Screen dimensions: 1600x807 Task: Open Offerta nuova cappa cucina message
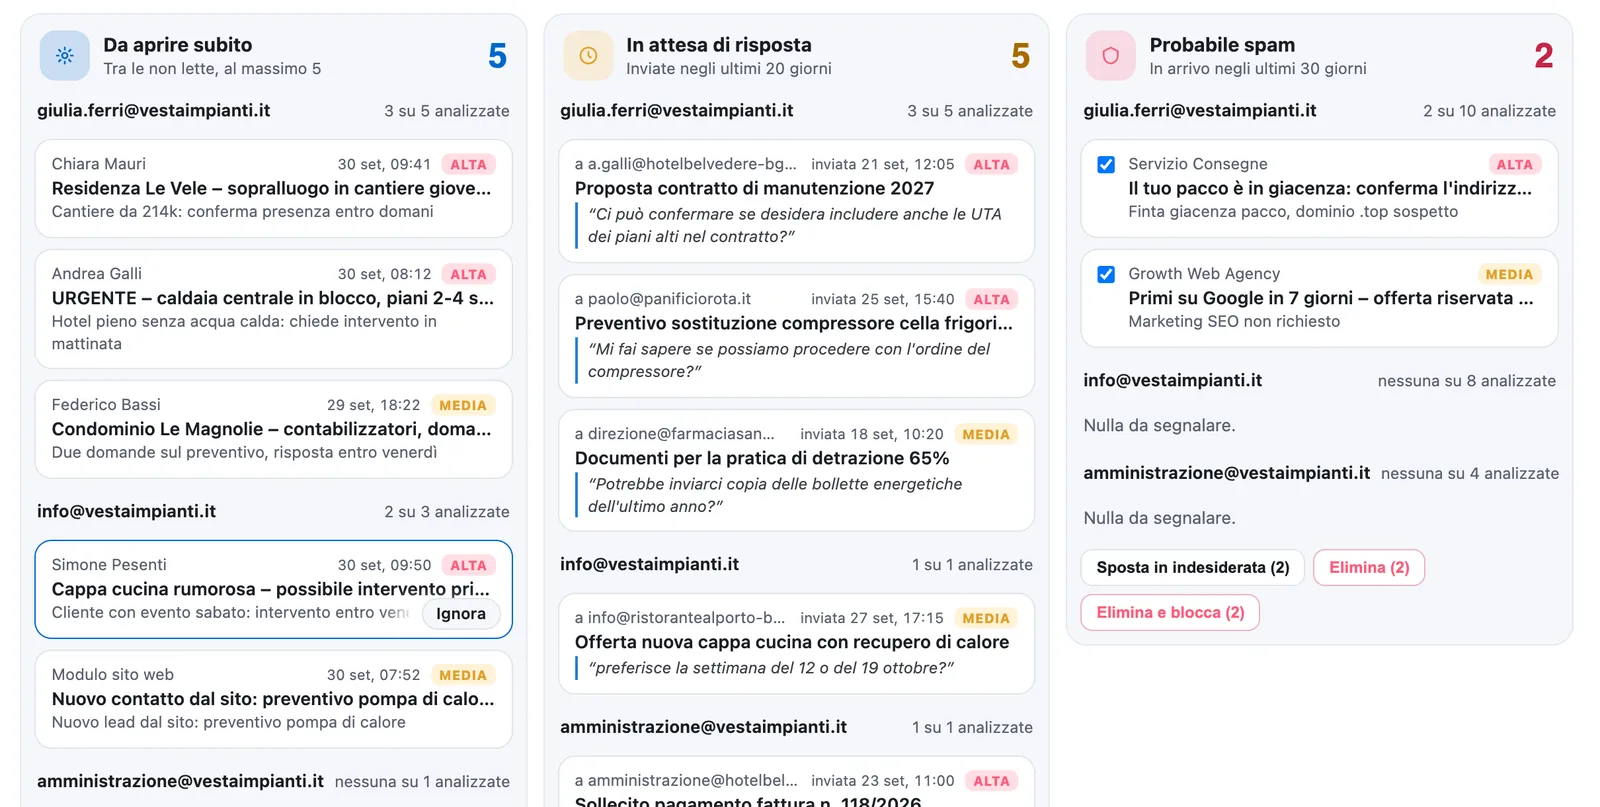(x=796, y=643)
